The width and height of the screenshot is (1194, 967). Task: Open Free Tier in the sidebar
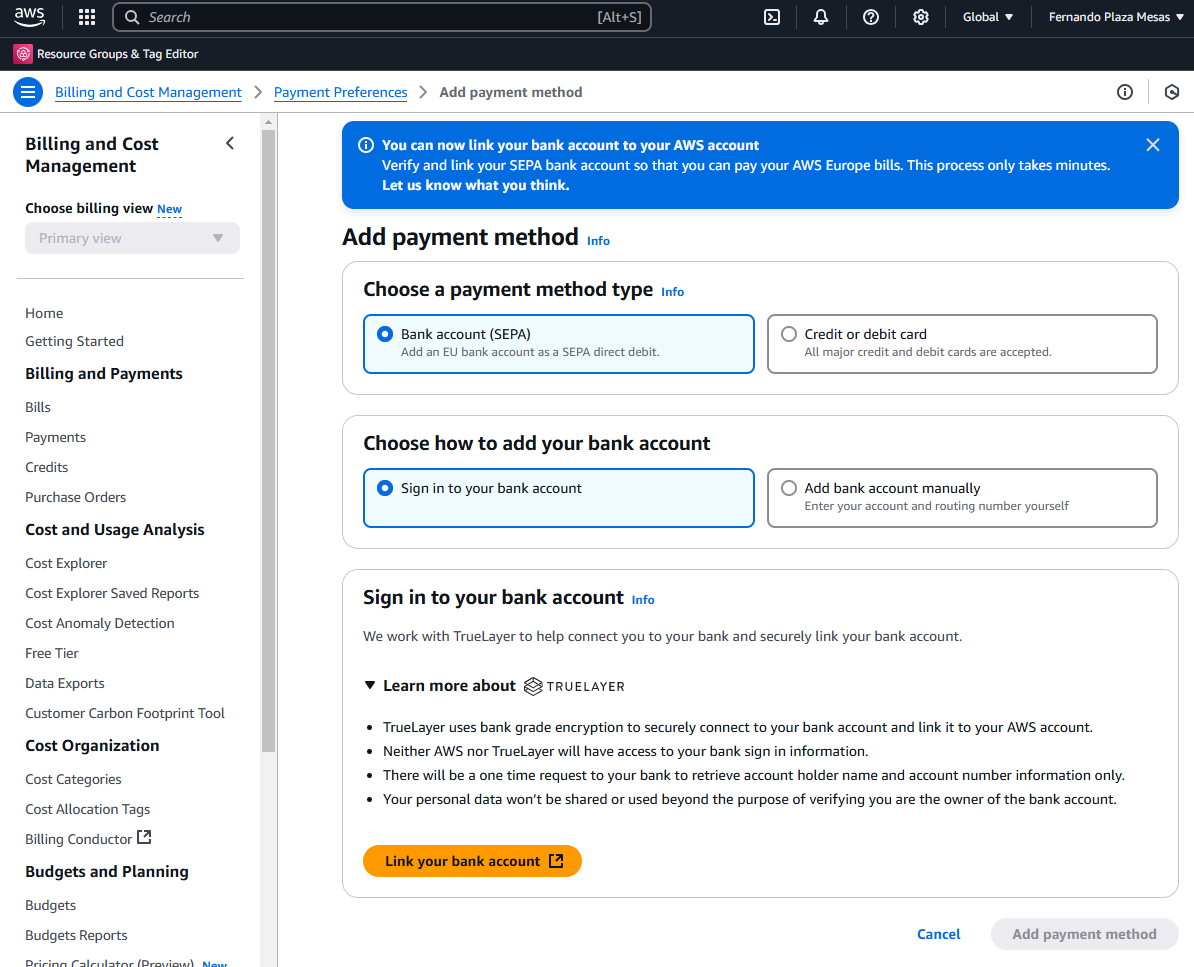pyautogui.click(x=52, y=653)
